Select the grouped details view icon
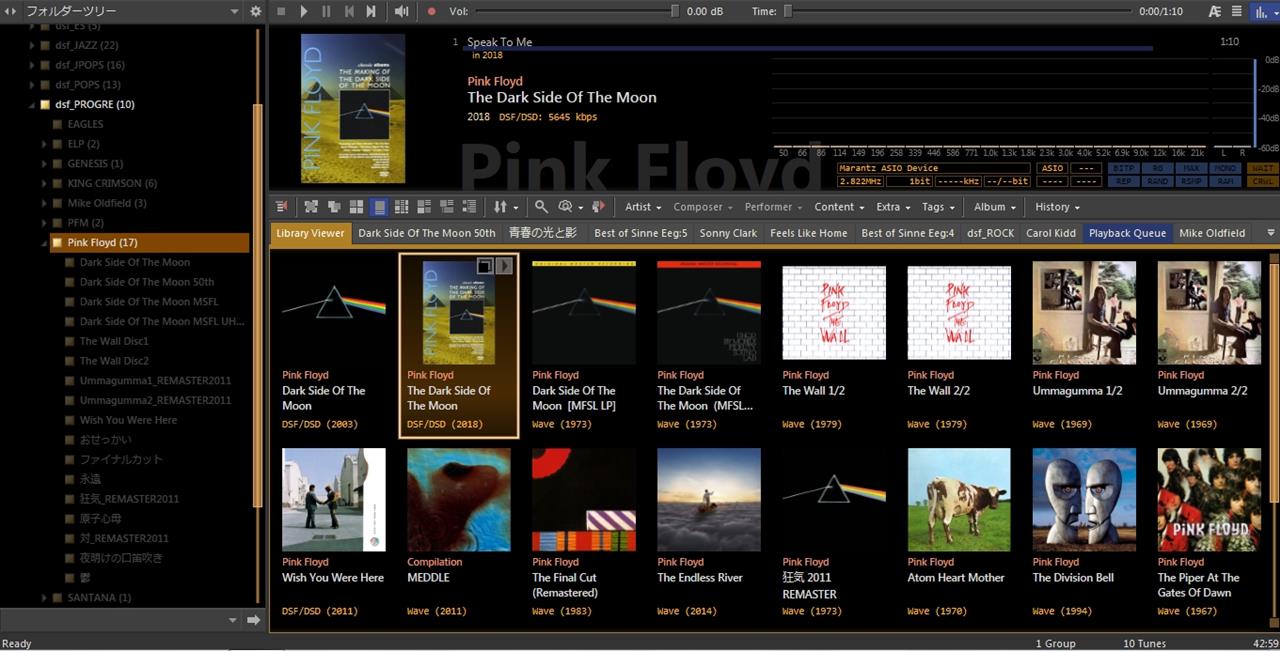 click(447, 207)
